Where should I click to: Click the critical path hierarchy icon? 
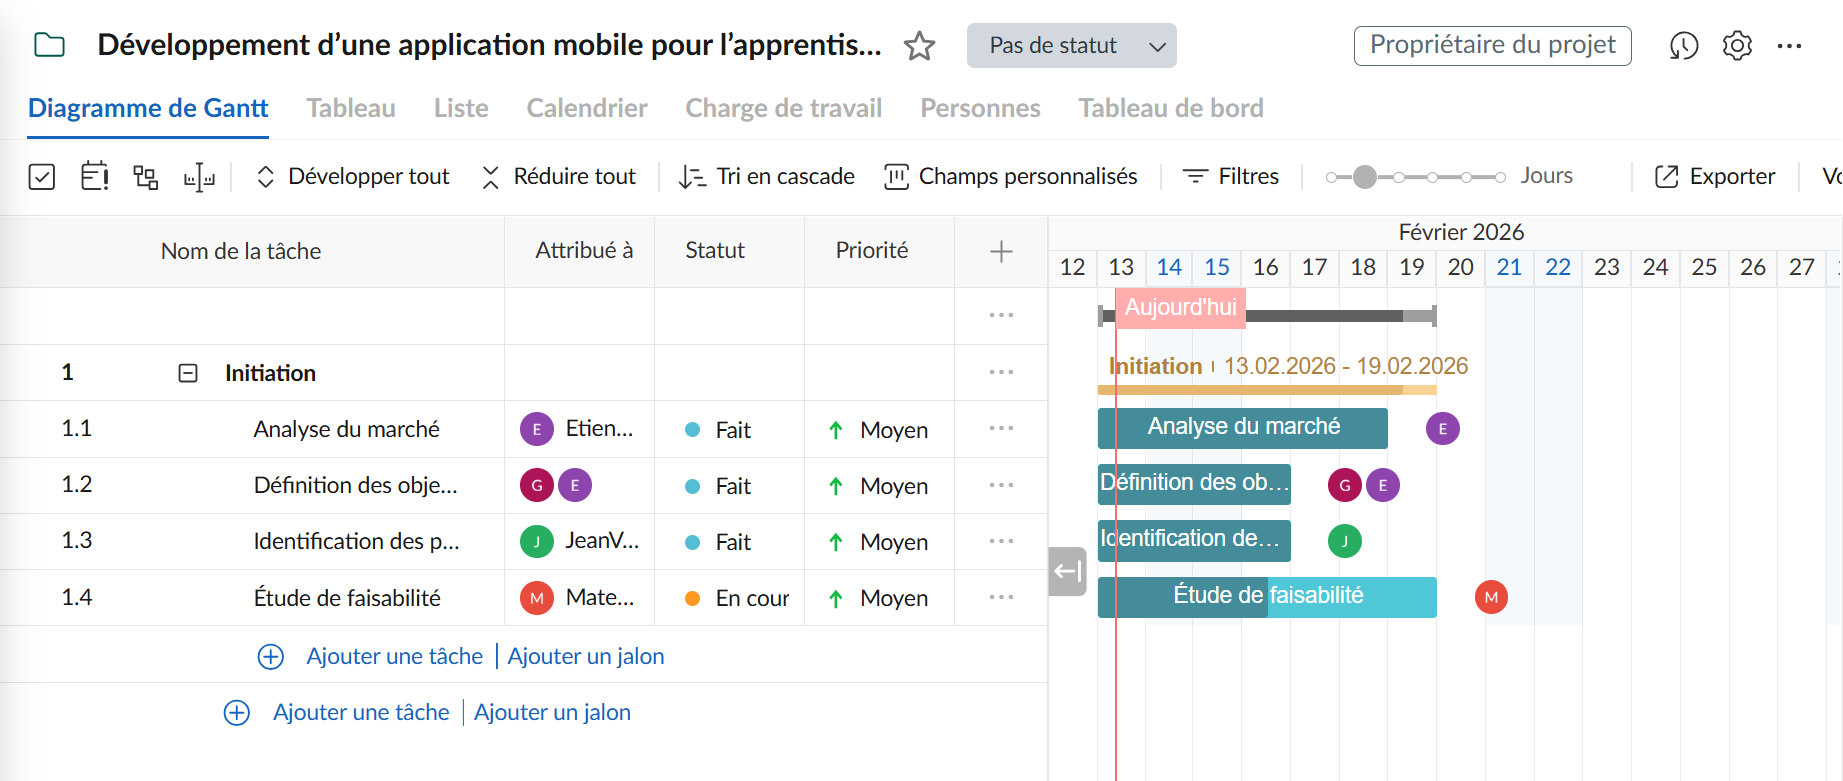pyautogui.click(x=146, y=177)
